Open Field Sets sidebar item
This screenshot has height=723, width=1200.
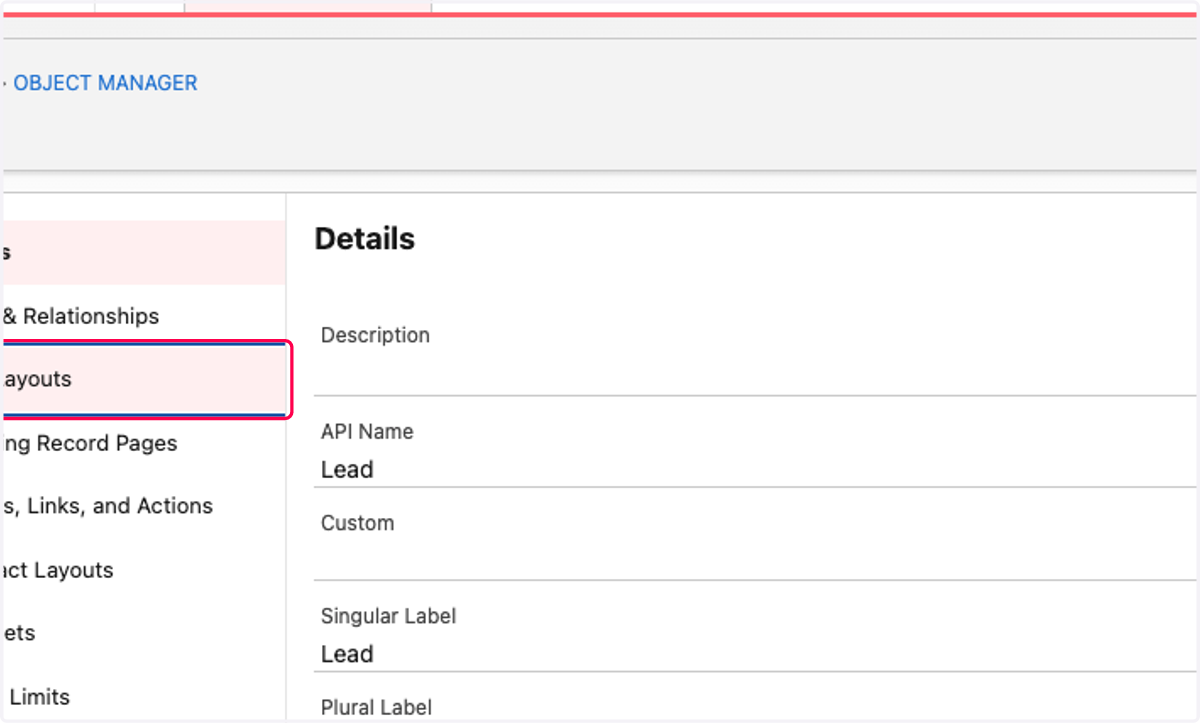pos(143,633)
